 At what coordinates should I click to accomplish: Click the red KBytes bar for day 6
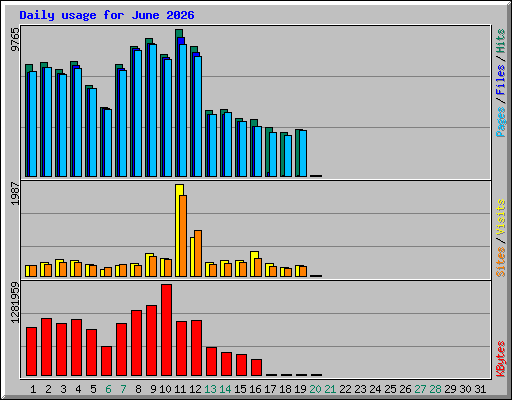point(107,361)
